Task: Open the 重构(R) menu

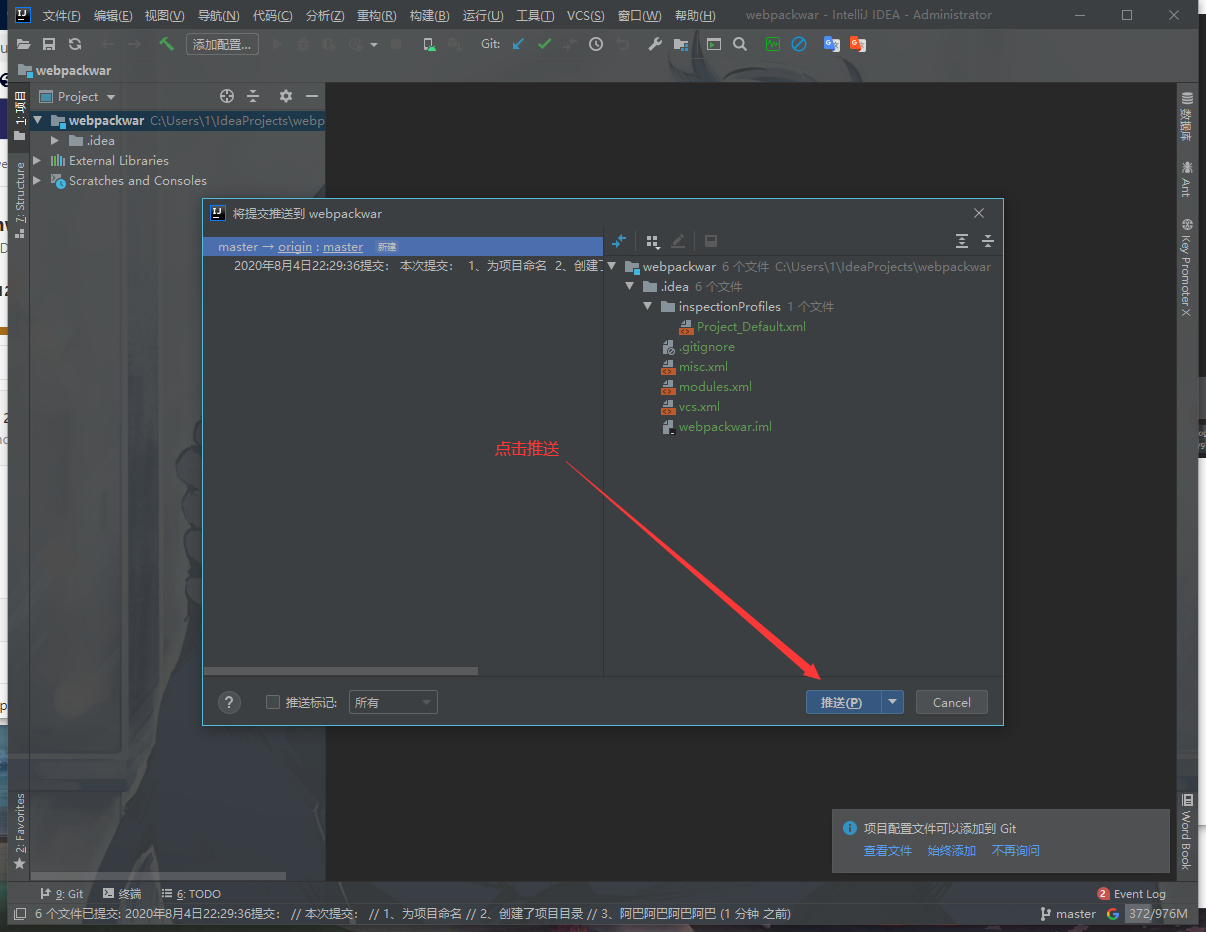Action: click(376, 15)
